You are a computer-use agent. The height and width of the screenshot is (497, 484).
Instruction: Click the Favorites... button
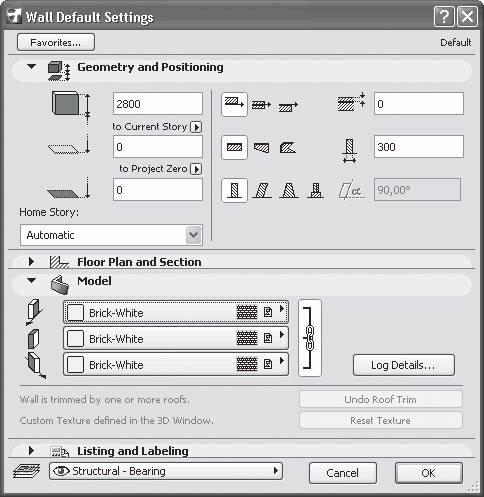pyautogui.click(x=56, y=42)
